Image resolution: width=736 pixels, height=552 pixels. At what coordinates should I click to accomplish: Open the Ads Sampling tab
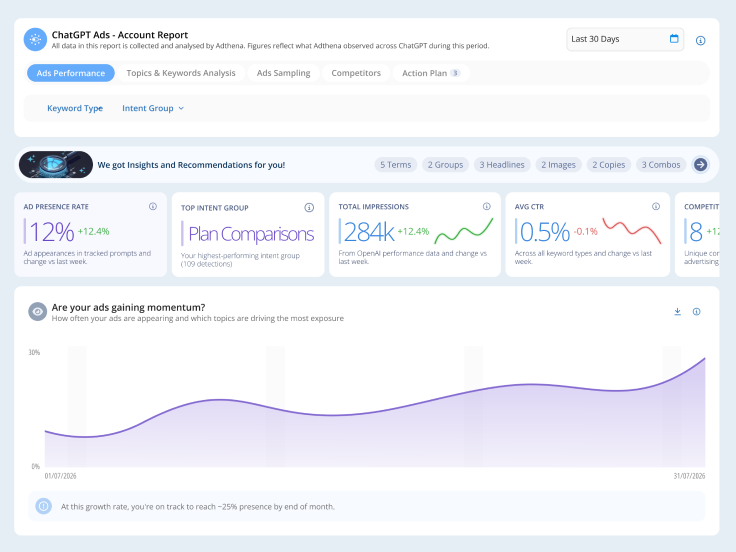click(284, 73)
